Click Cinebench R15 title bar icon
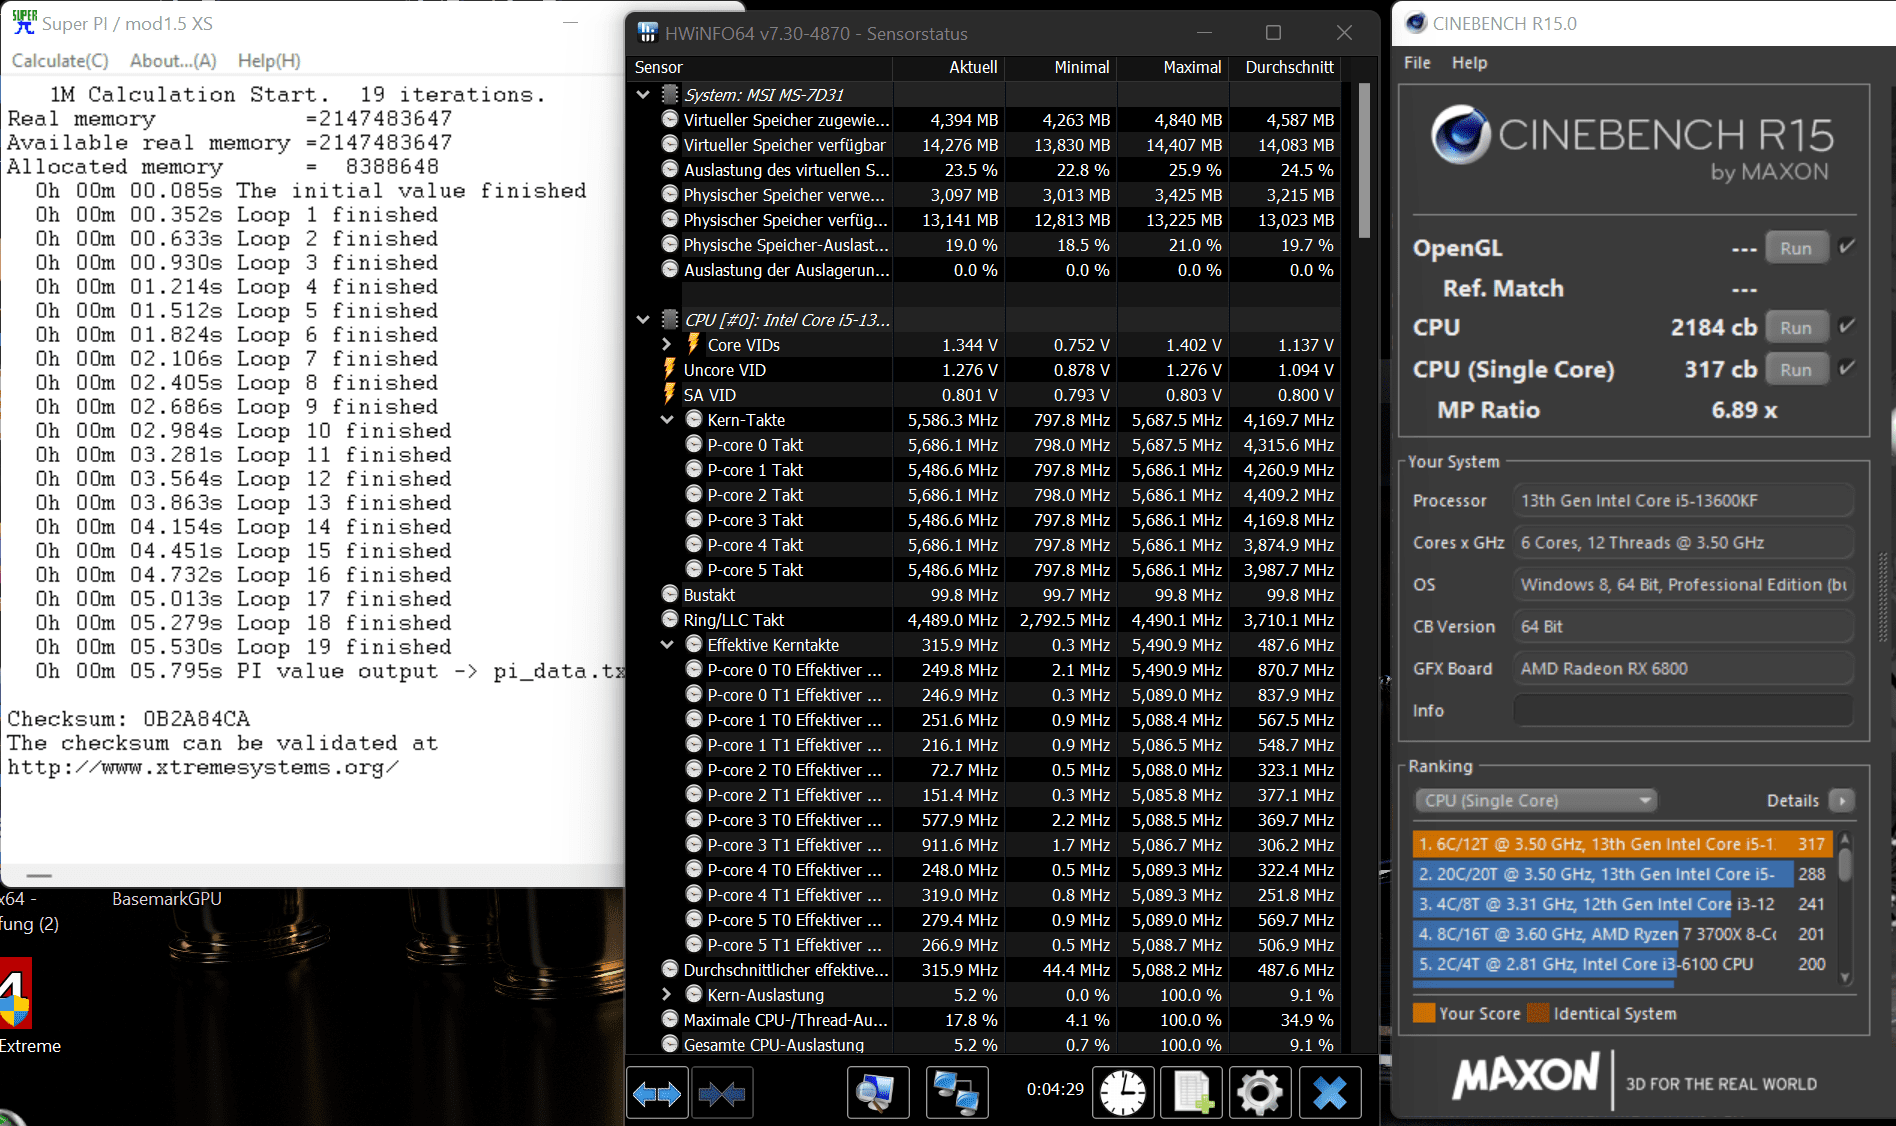This screenshot has width=1896, height=1126. 1415,23
